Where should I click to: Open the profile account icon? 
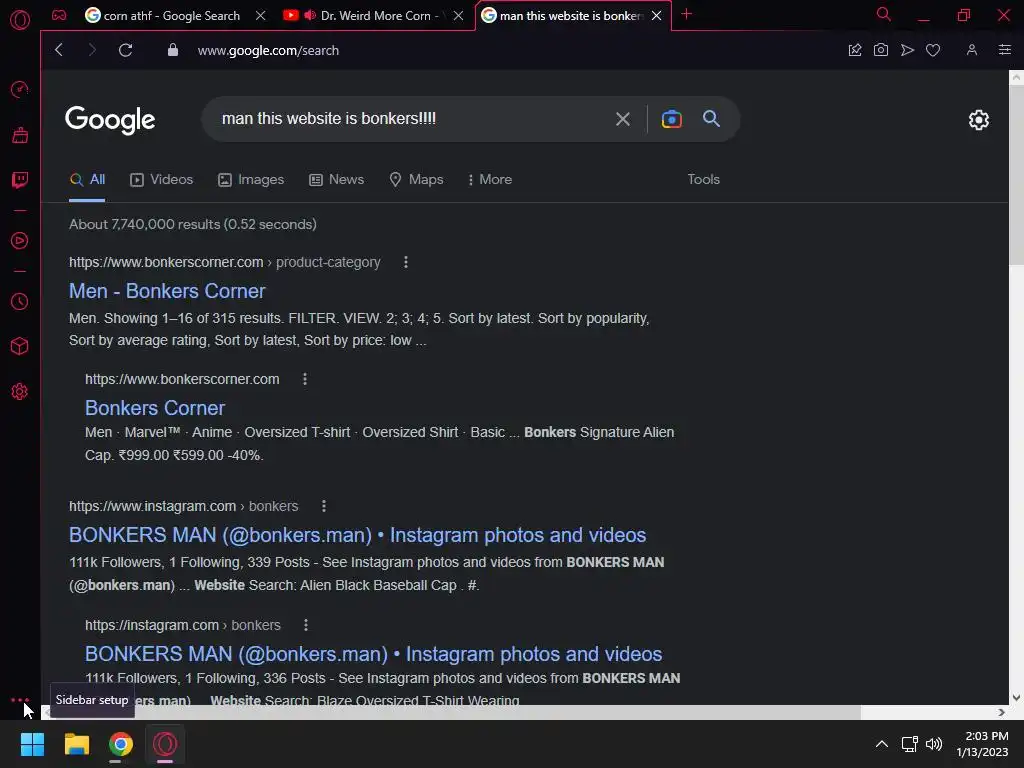tap(972, 50)
